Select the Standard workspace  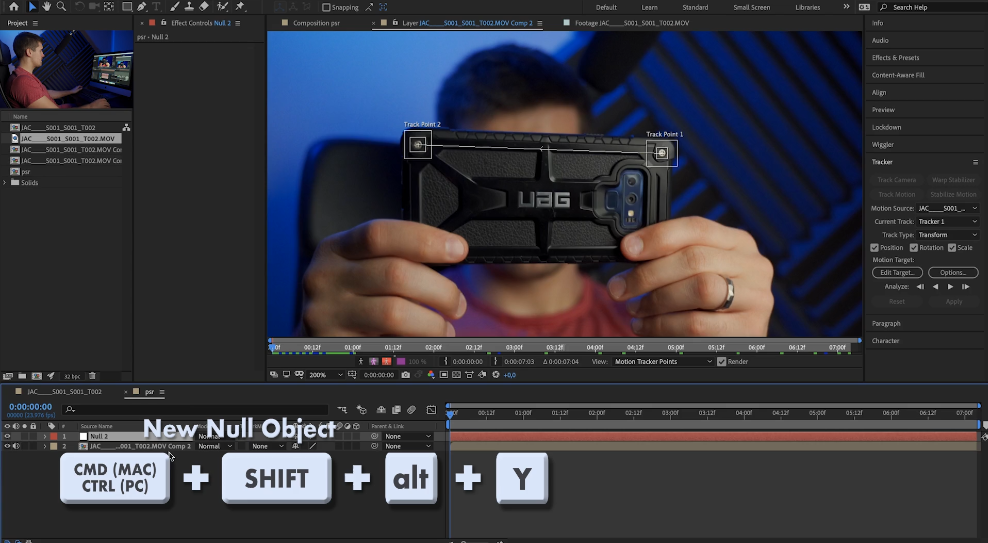(x=695, y=8)
